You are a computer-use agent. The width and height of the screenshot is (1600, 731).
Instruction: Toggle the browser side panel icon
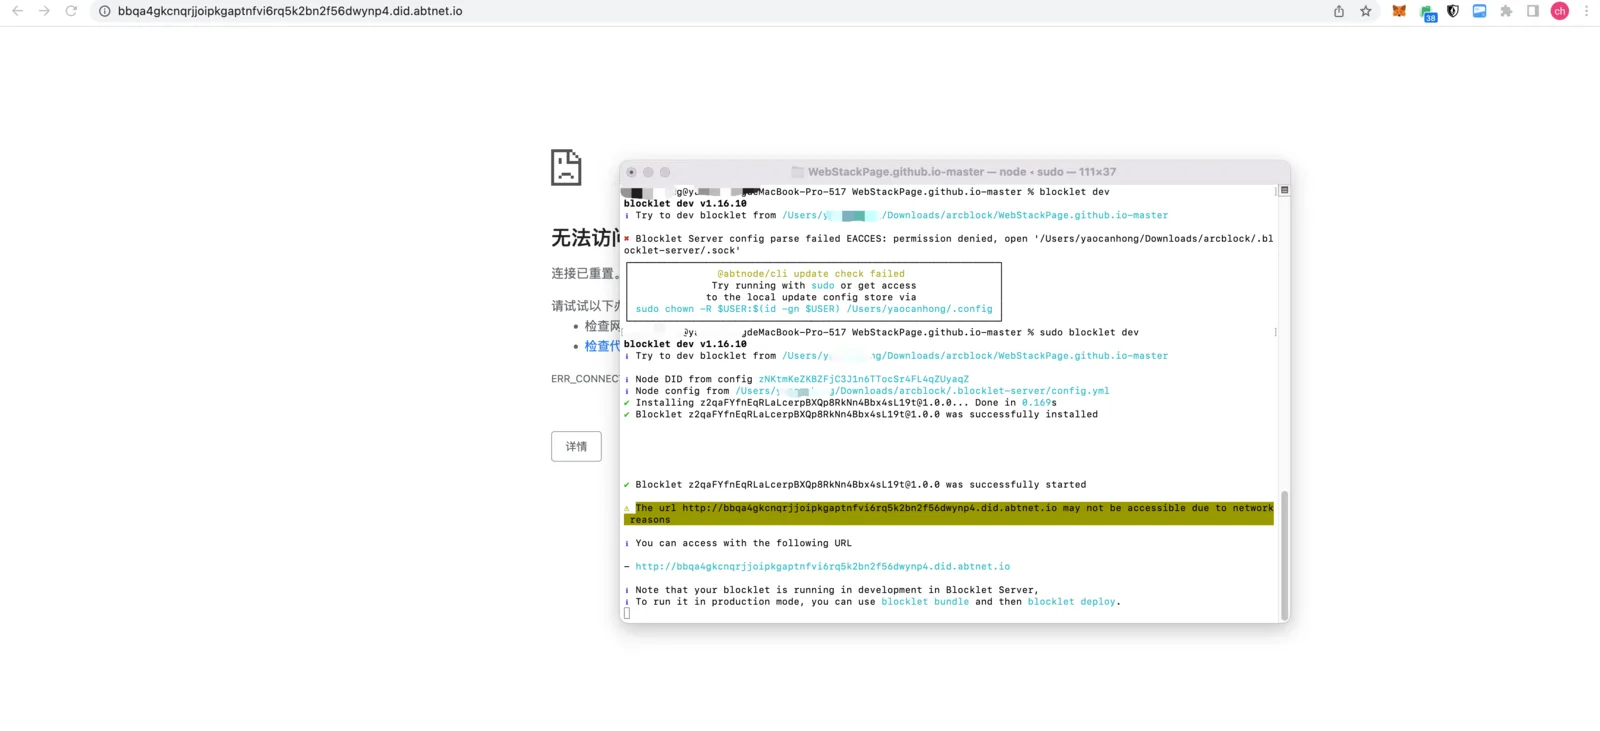tap(1533, 11)
